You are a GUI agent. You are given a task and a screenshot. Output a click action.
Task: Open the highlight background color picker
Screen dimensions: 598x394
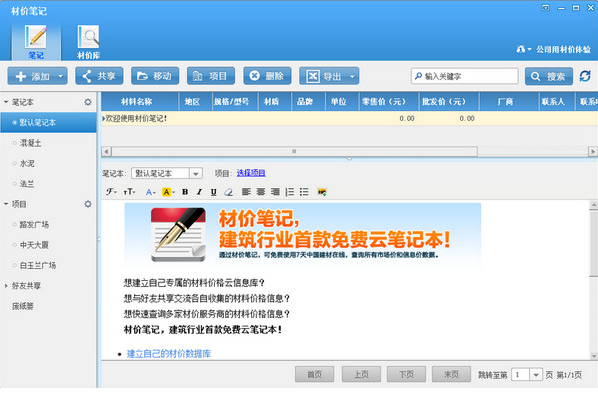point(168,192)
